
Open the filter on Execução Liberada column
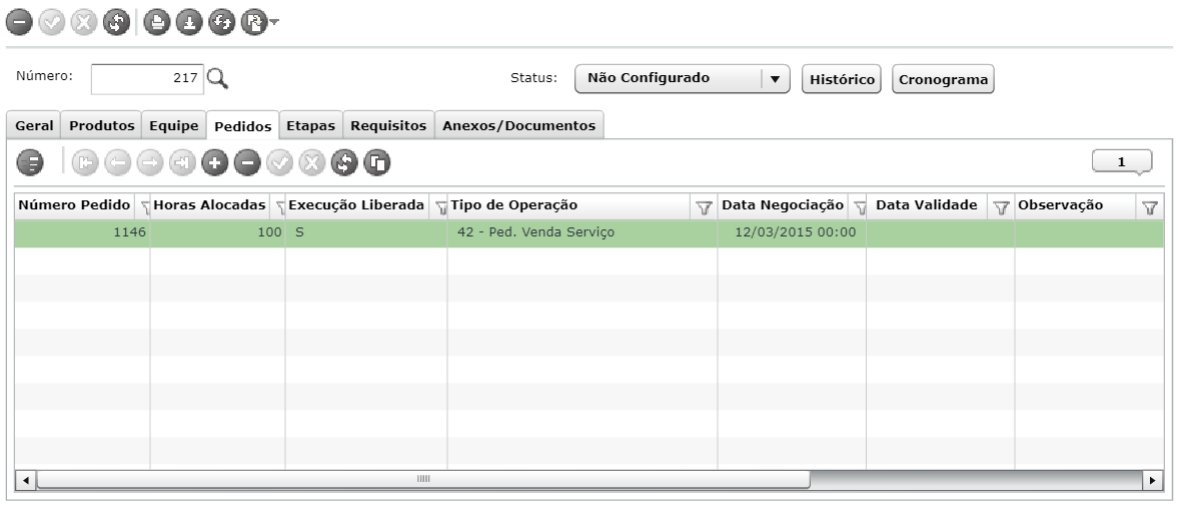[442, 207]
